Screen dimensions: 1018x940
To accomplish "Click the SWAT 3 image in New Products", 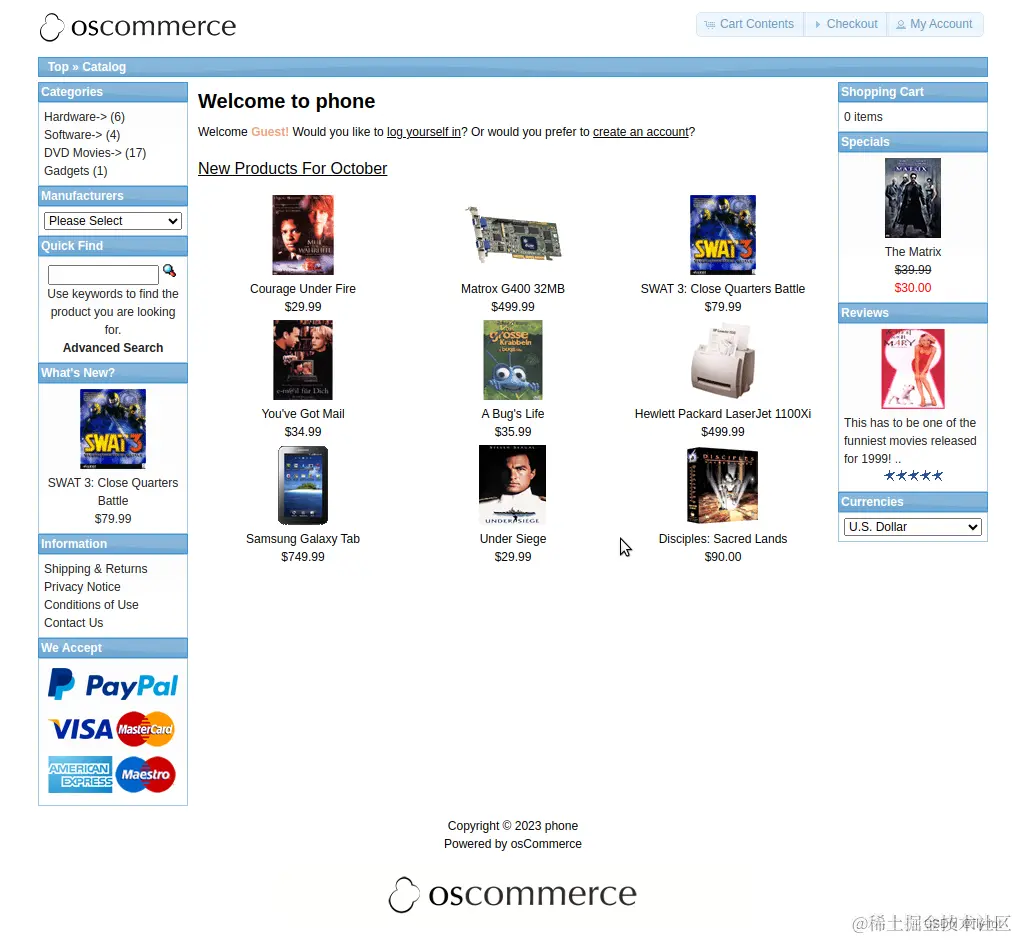I will [x=723, y=235].
